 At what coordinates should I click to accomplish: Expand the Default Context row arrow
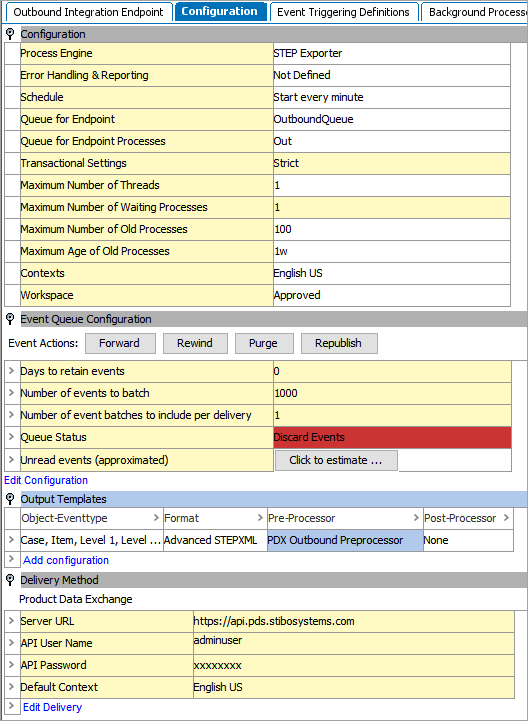pyautogui.click(x=11, y=687)
